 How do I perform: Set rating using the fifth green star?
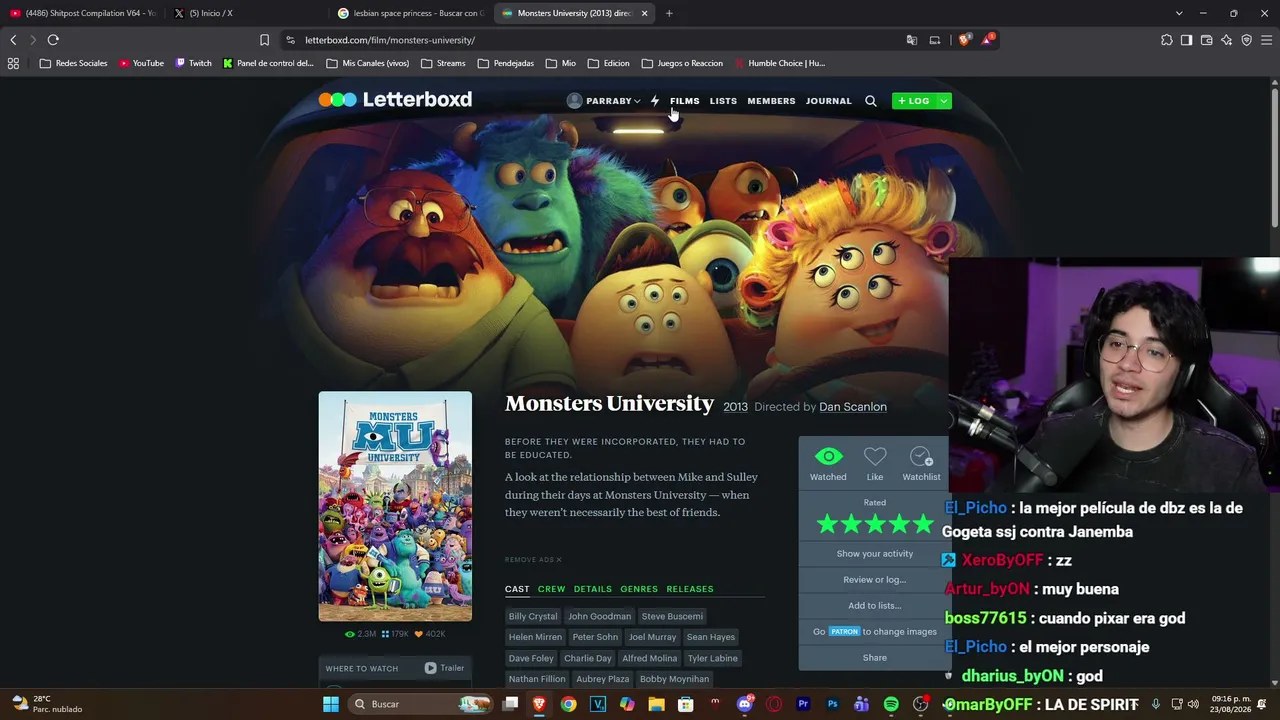pos(923,524)
